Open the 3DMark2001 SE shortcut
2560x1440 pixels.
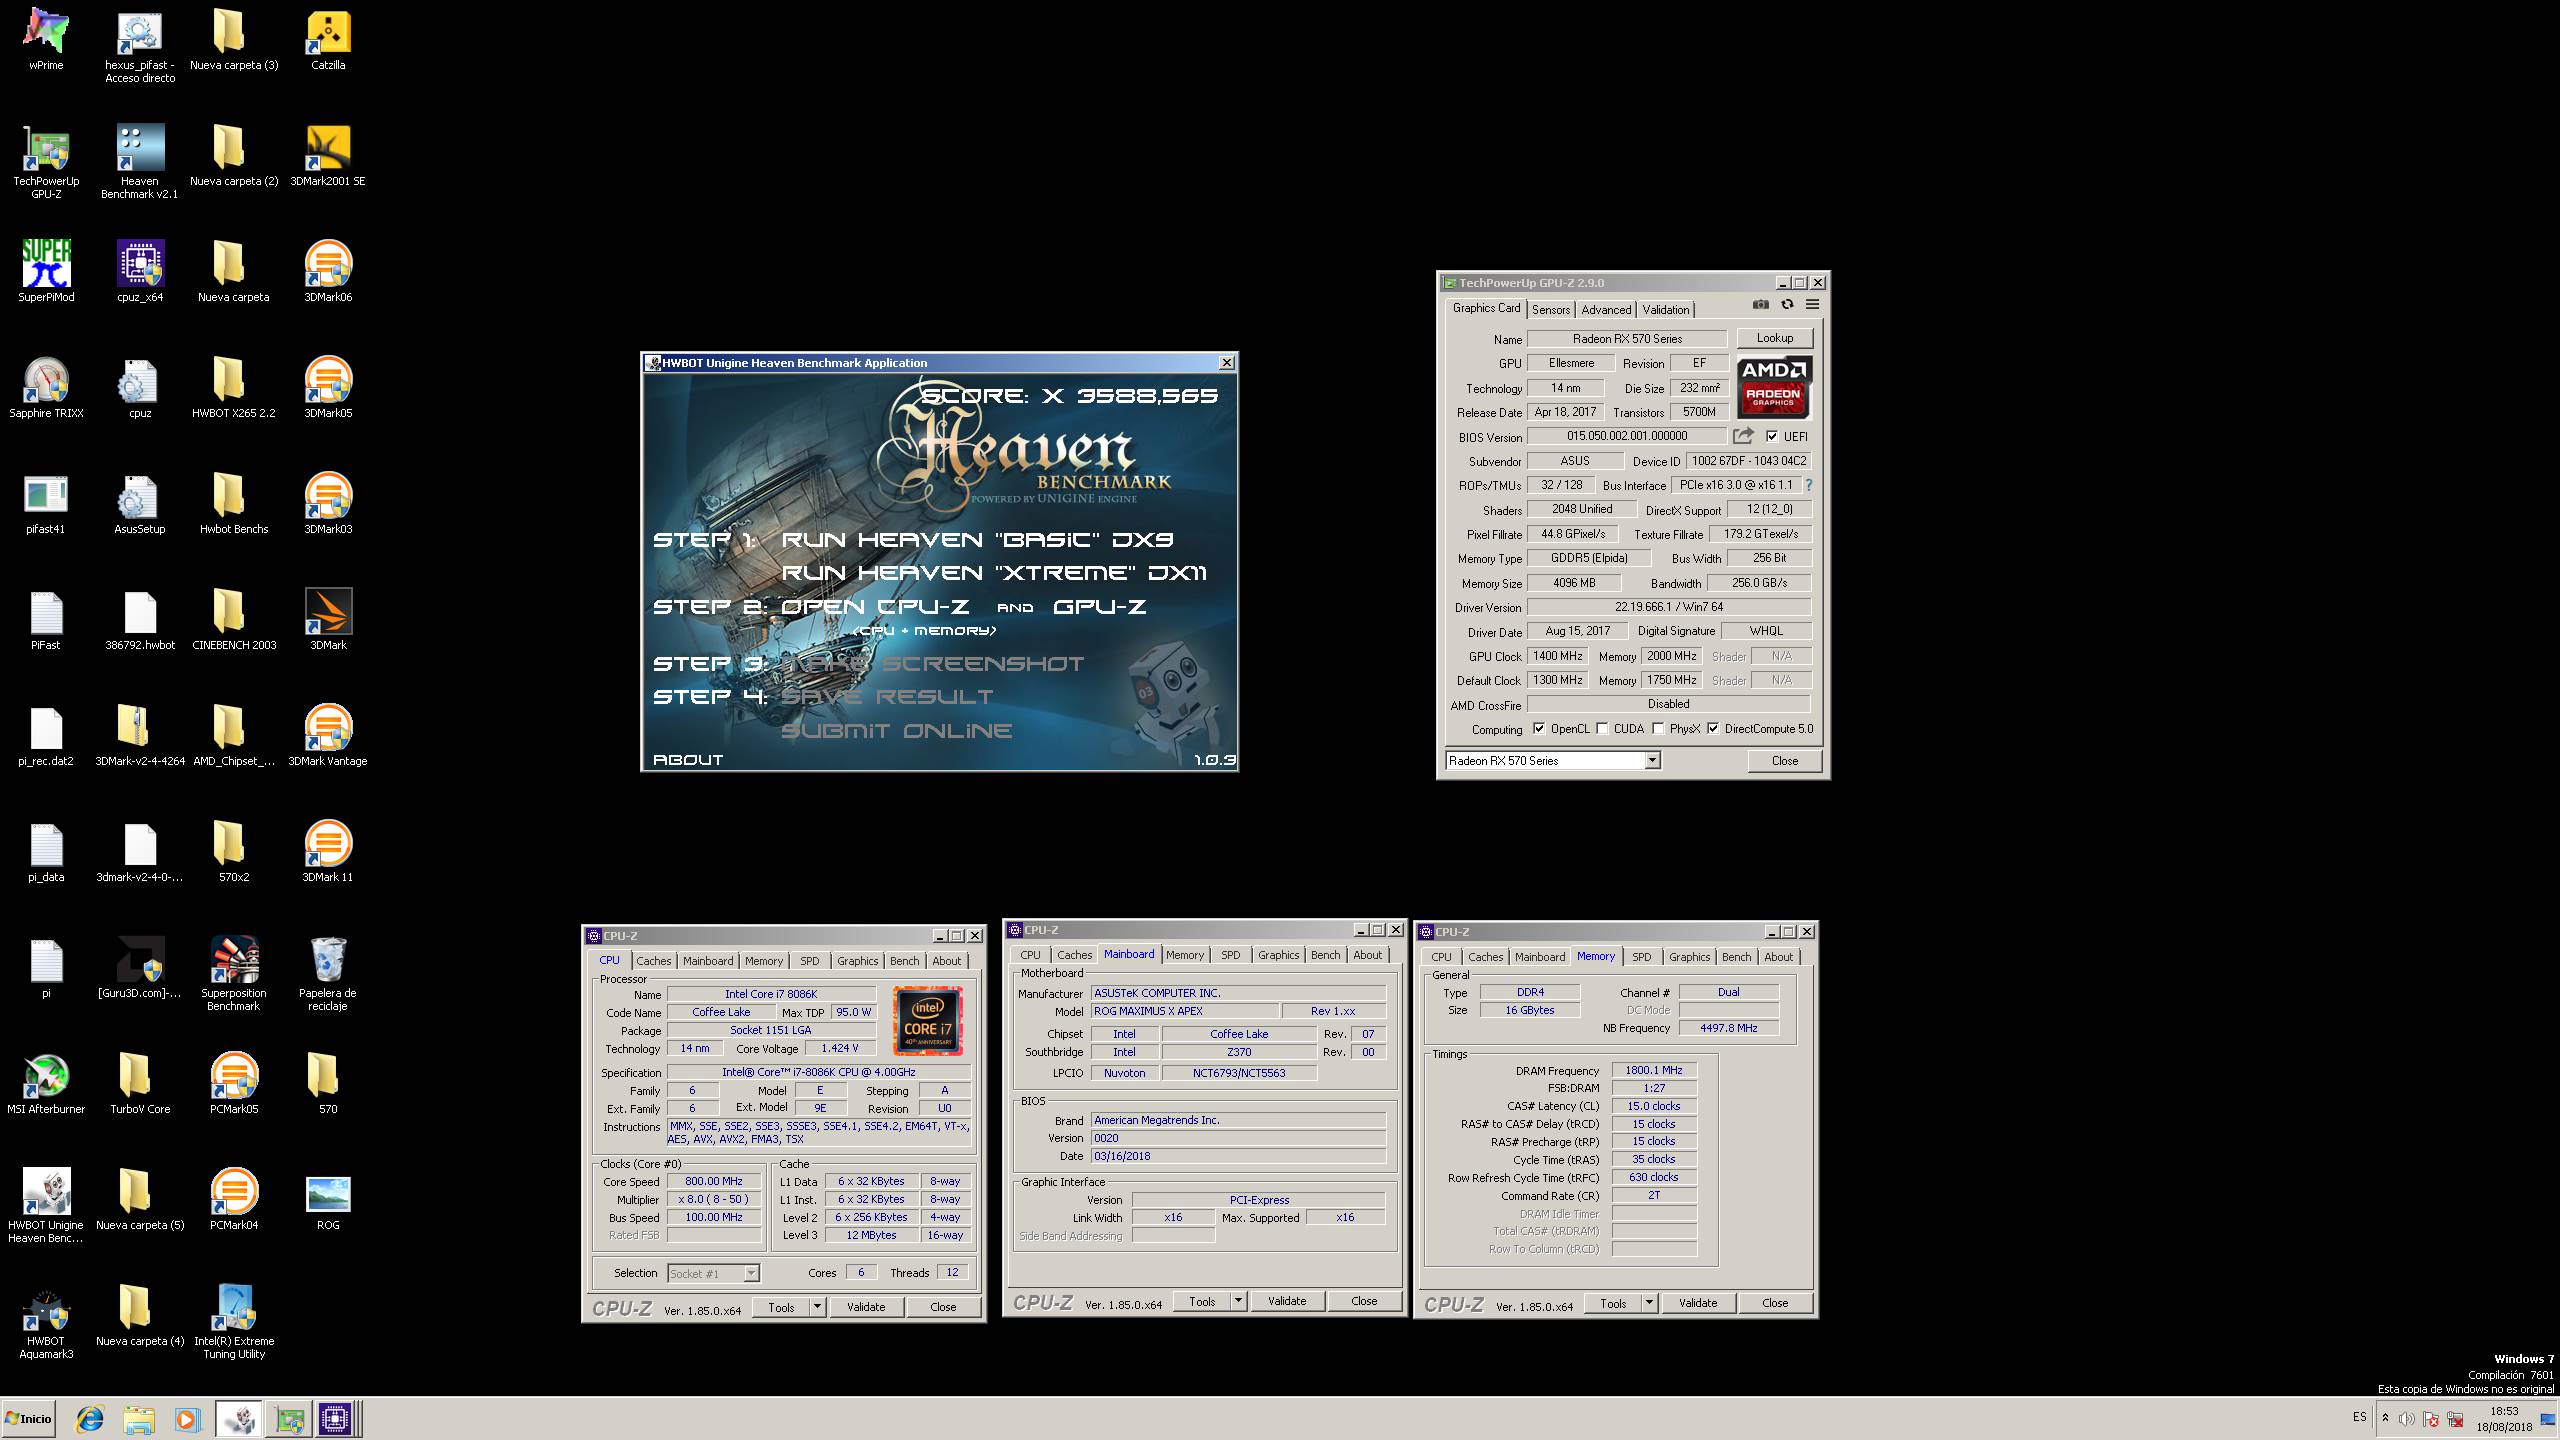coord(328,156)
